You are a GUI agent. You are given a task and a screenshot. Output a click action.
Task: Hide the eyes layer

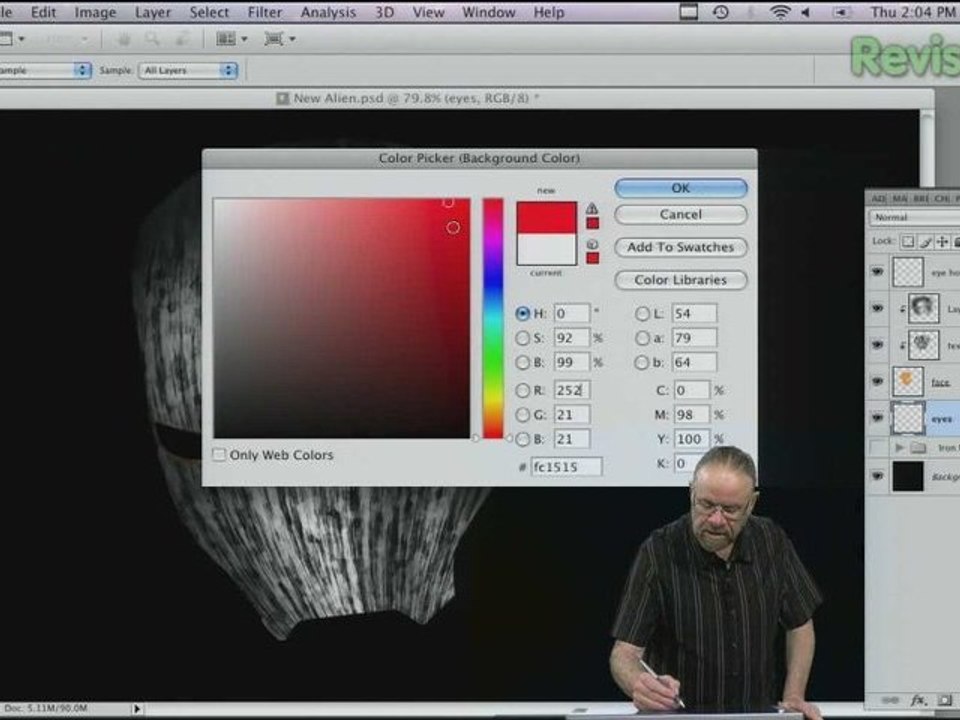pyautogui.click(x=877, y=418)
